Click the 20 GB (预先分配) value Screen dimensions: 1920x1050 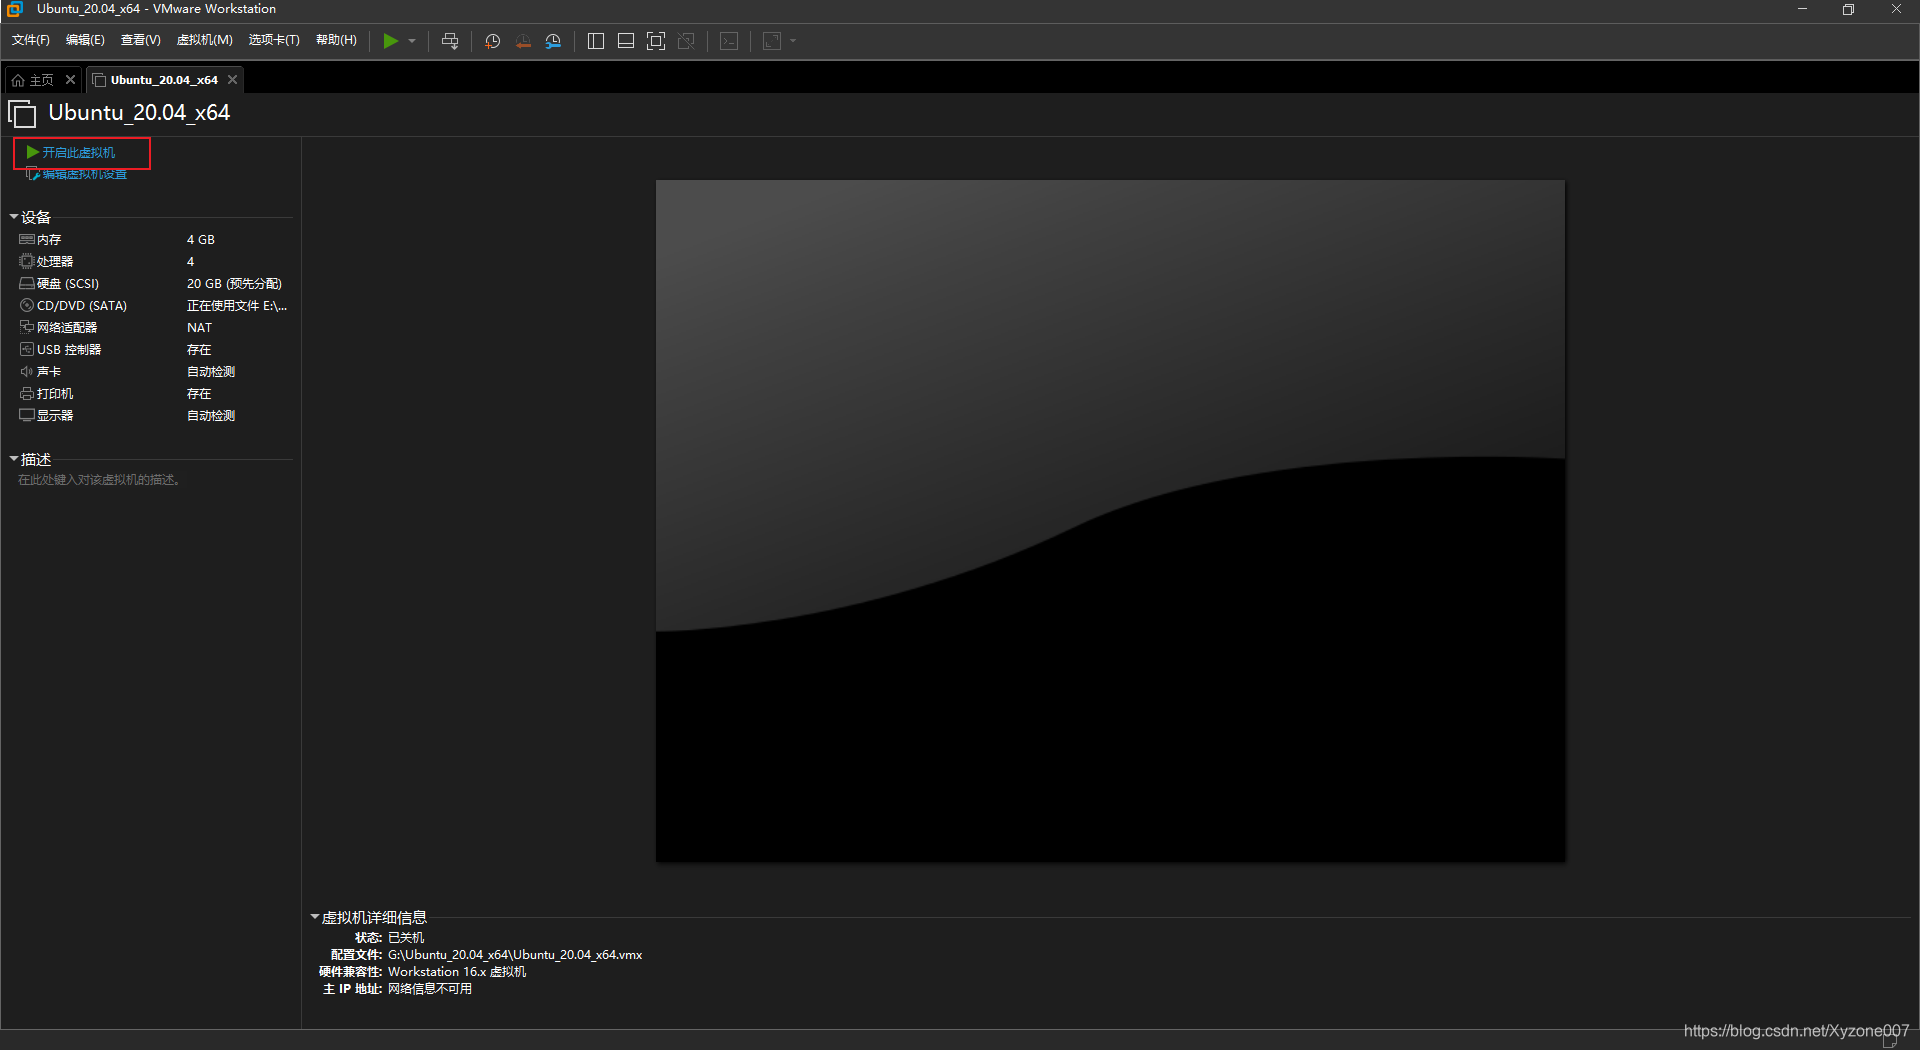pyautogui.click(x=234, y=284)
